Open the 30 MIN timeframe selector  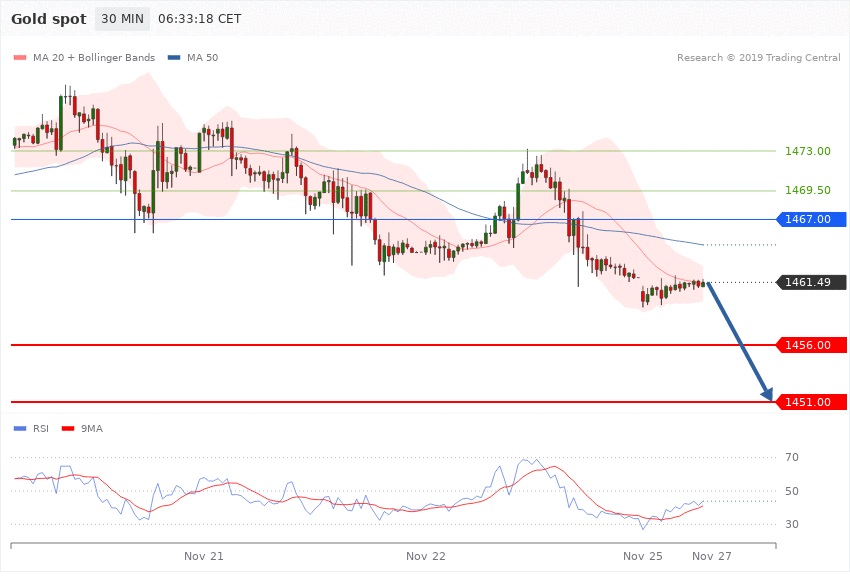click(122, 19)
